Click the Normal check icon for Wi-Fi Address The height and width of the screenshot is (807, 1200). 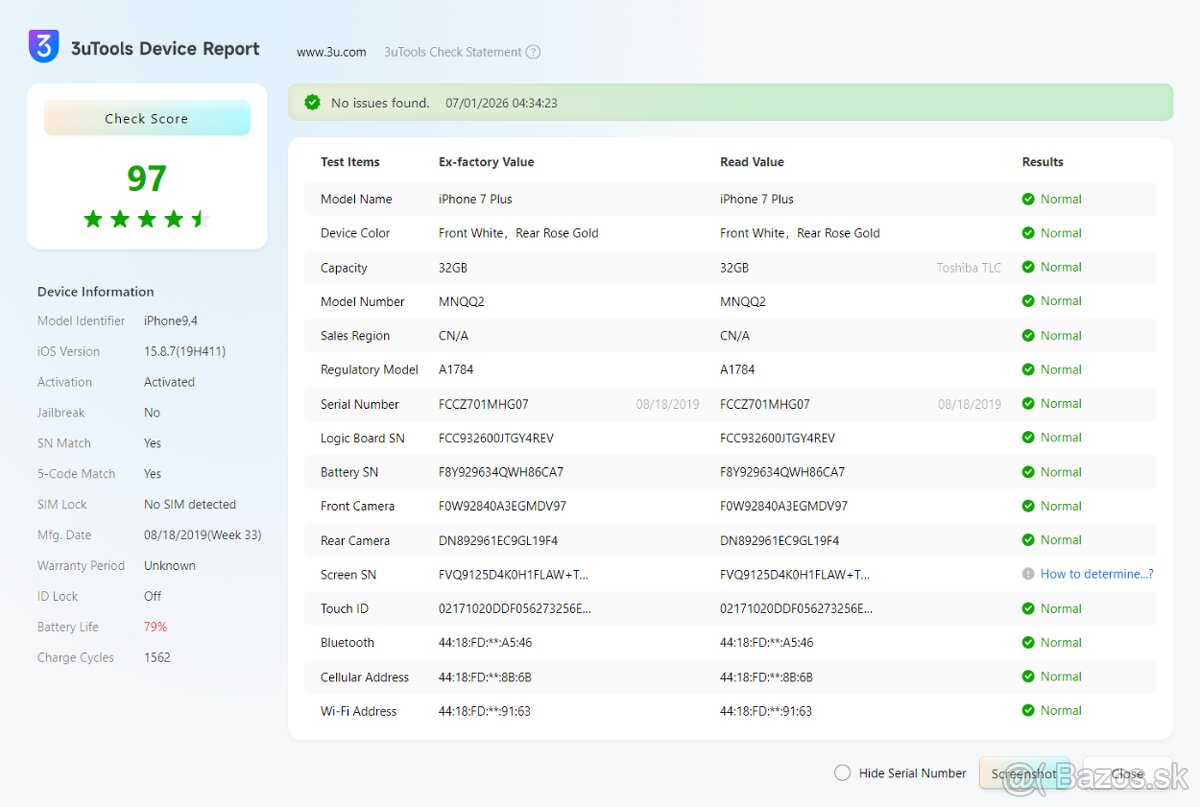pos(1028,711)
